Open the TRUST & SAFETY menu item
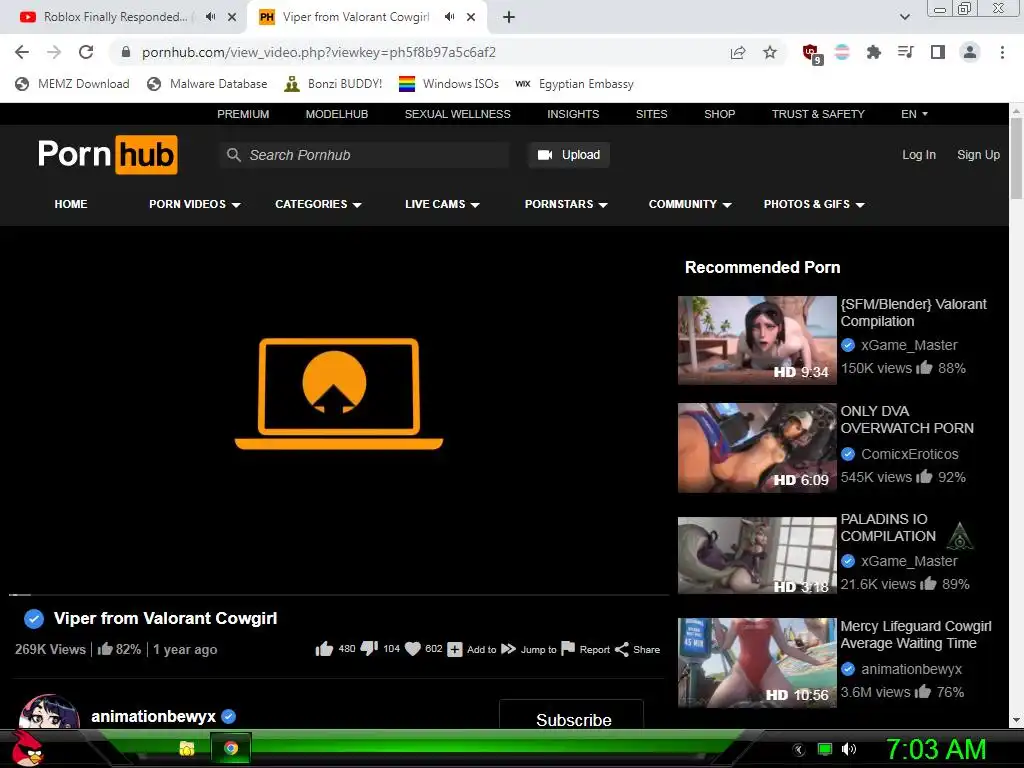Viewport: 1024px width, 768px height. tap(818, 114)
